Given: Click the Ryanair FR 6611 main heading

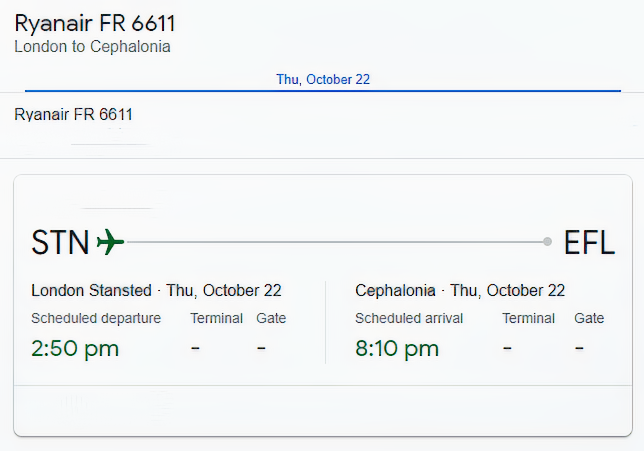Looking at the screenshot, I should click(95, 23).
